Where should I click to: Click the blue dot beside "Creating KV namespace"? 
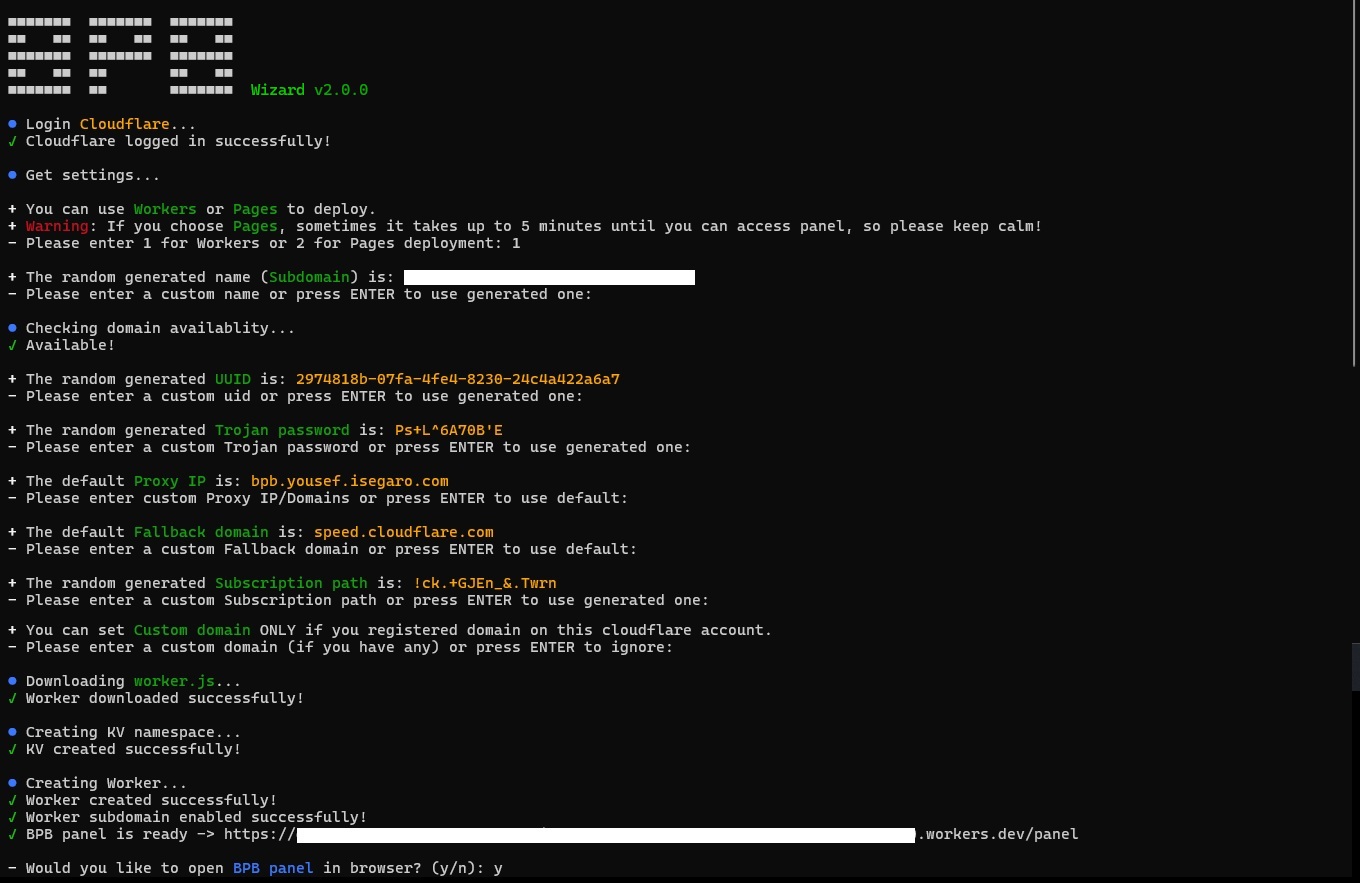pyautogui.click(x=12, y=731)
